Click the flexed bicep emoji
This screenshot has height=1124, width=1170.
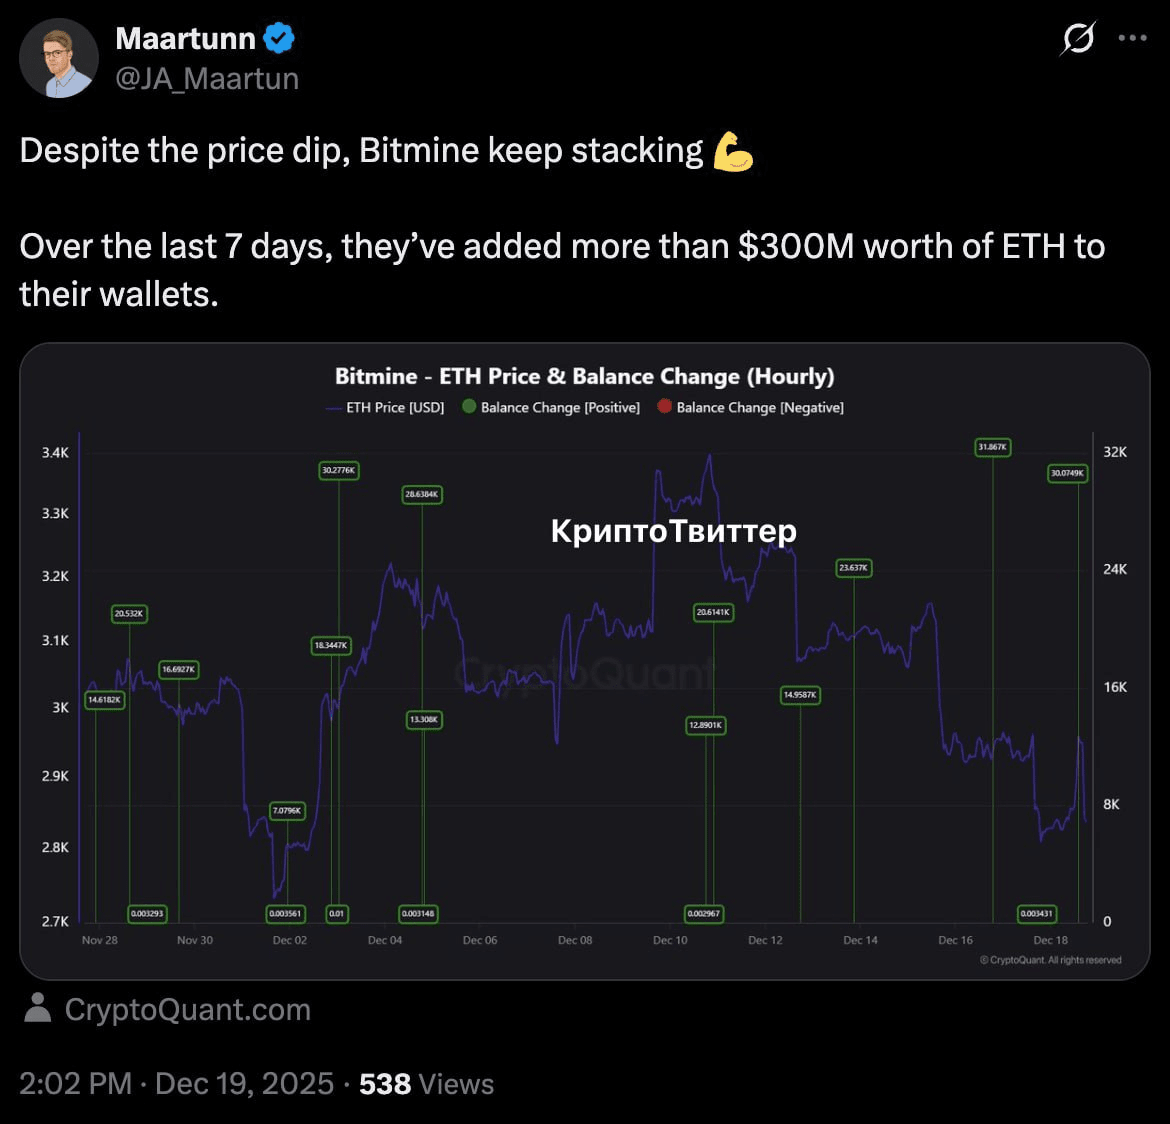click(x=733, y=152)
